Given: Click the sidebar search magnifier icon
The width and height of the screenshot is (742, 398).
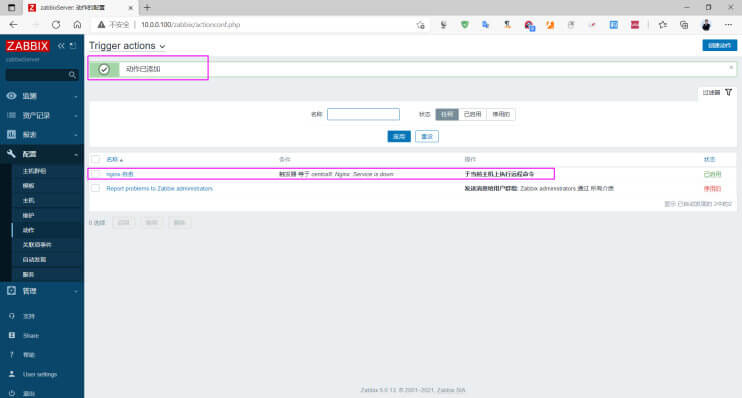Looking at the screenshot, I should (x=72, y=75).
